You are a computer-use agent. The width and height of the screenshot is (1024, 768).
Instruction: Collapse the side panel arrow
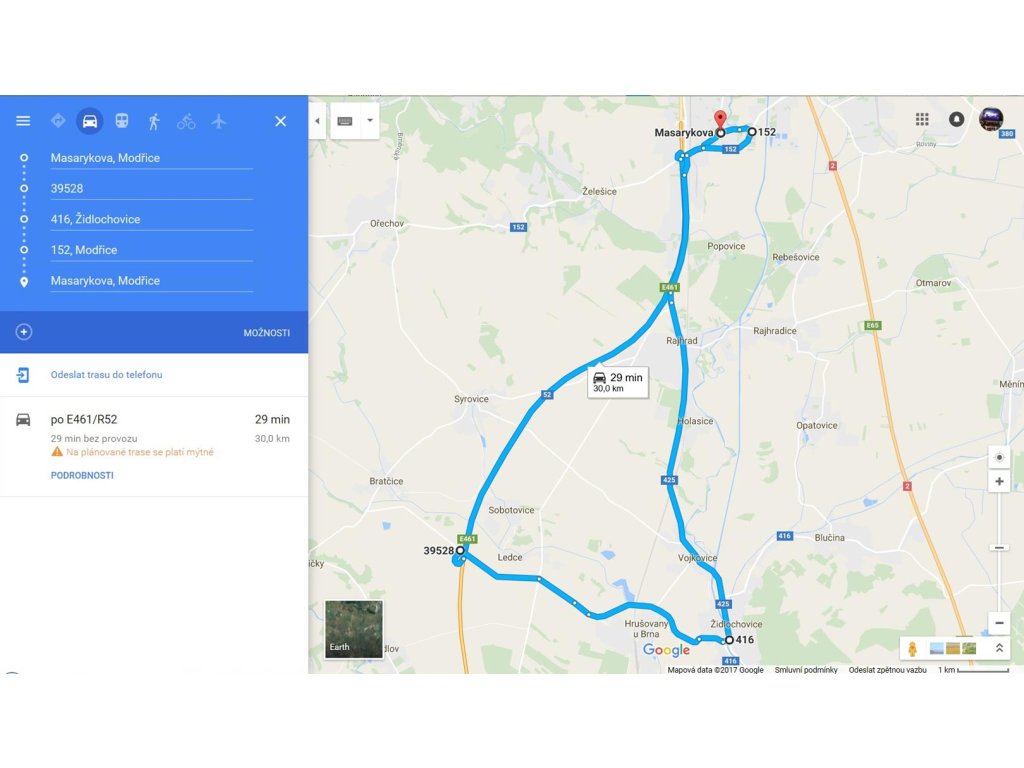[x=317, y=121]
